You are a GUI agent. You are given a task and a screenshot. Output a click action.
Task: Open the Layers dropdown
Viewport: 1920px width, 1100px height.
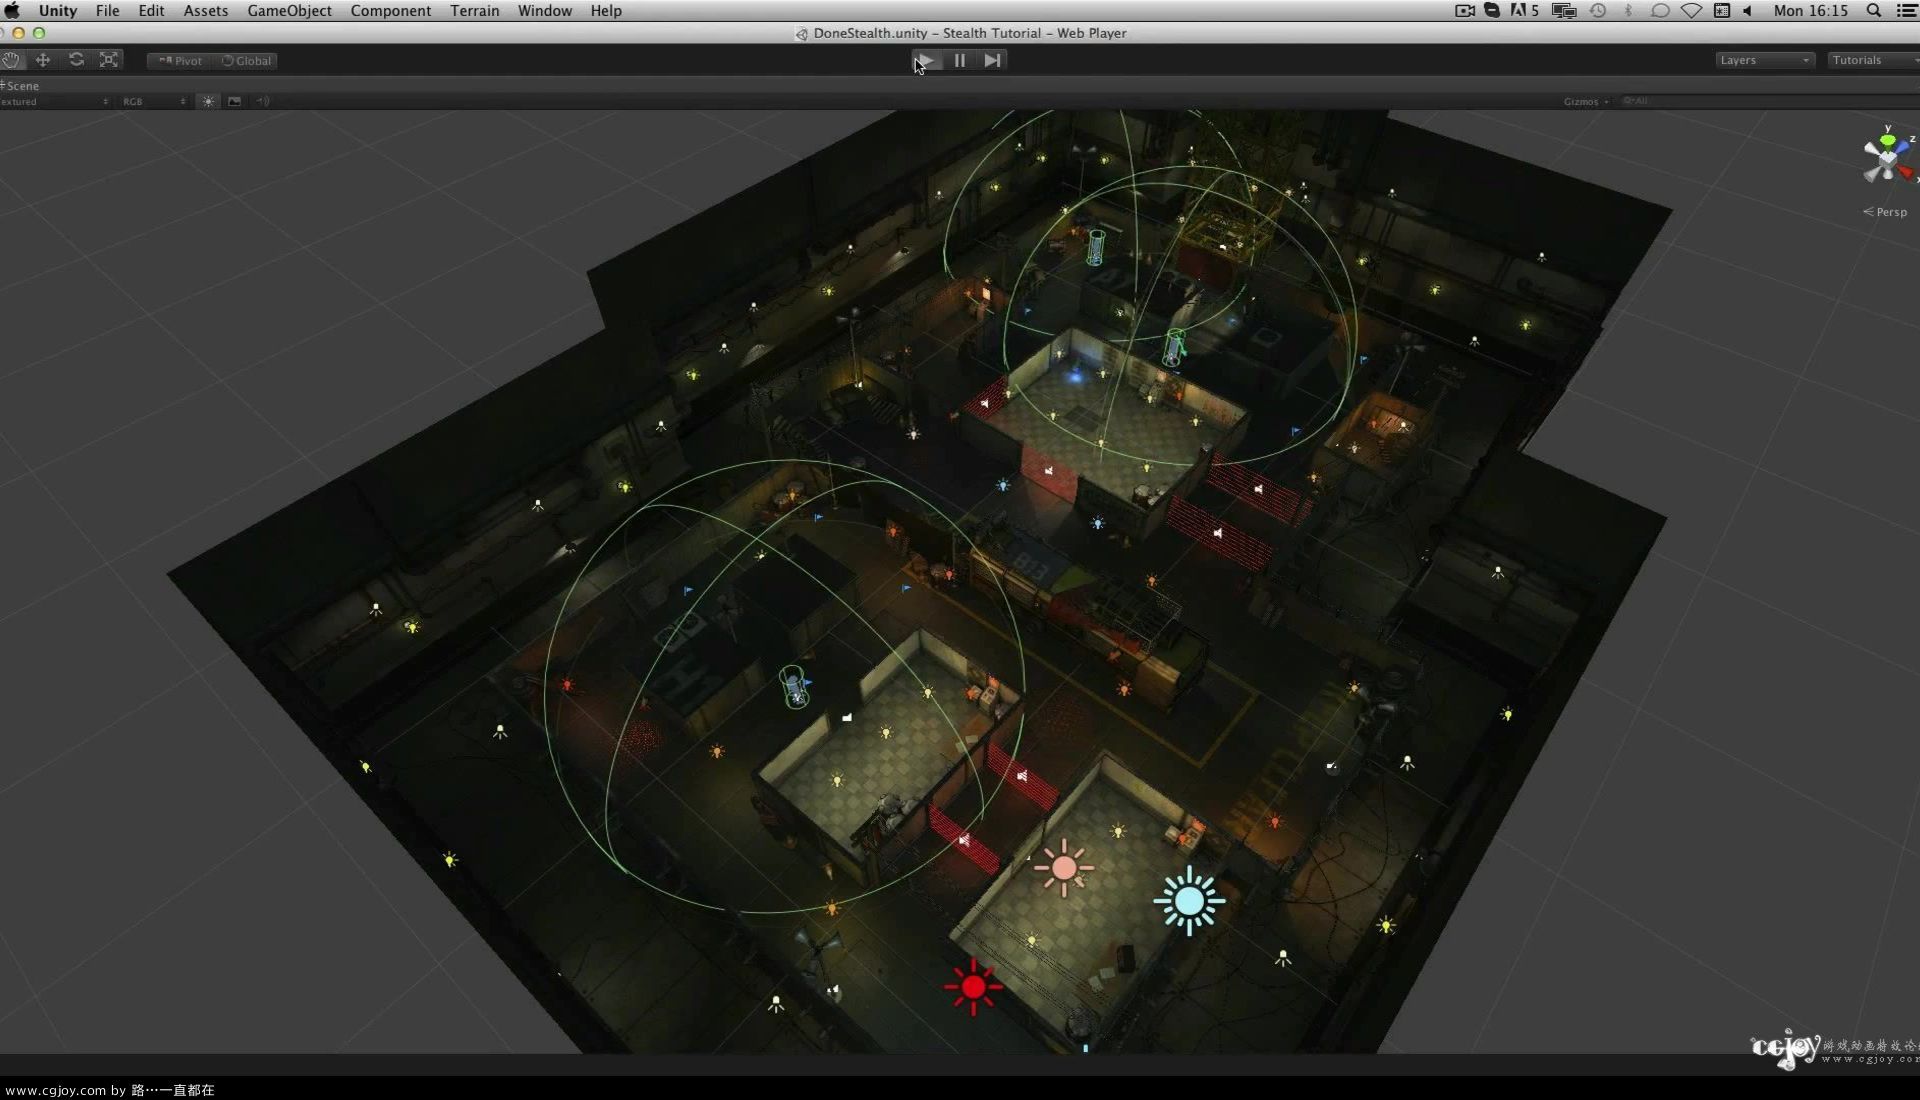point(1764,60)
